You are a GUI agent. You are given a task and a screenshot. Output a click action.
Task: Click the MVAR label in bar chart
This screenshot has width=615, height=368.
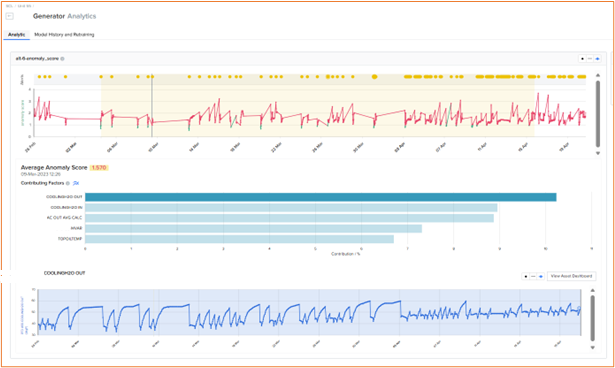pos(76,228)
